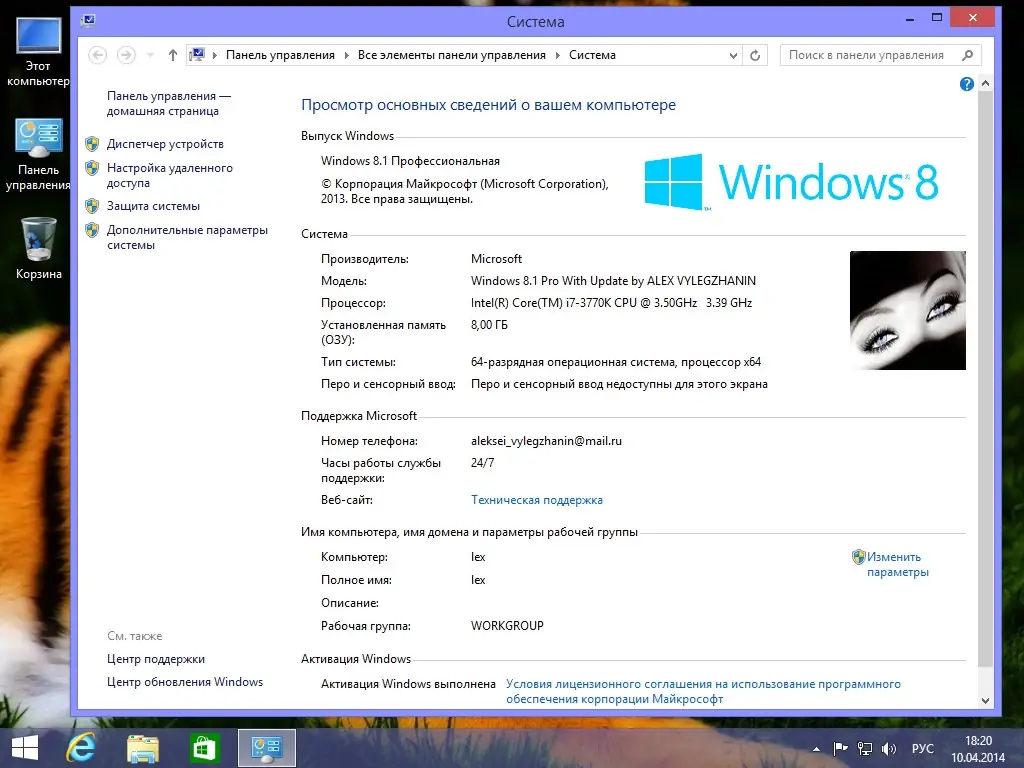The width and height of the screenshot is (1024, 768).
Task: Open the volume speaker icon in tray
Action: (x=888, y=747)
